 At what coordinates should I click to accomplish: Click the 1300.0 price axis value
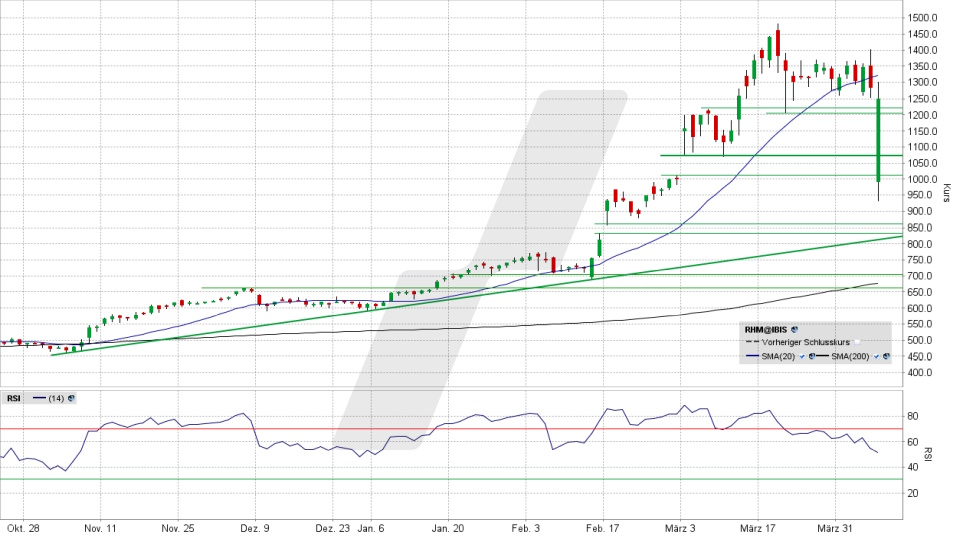pos(923,82)
